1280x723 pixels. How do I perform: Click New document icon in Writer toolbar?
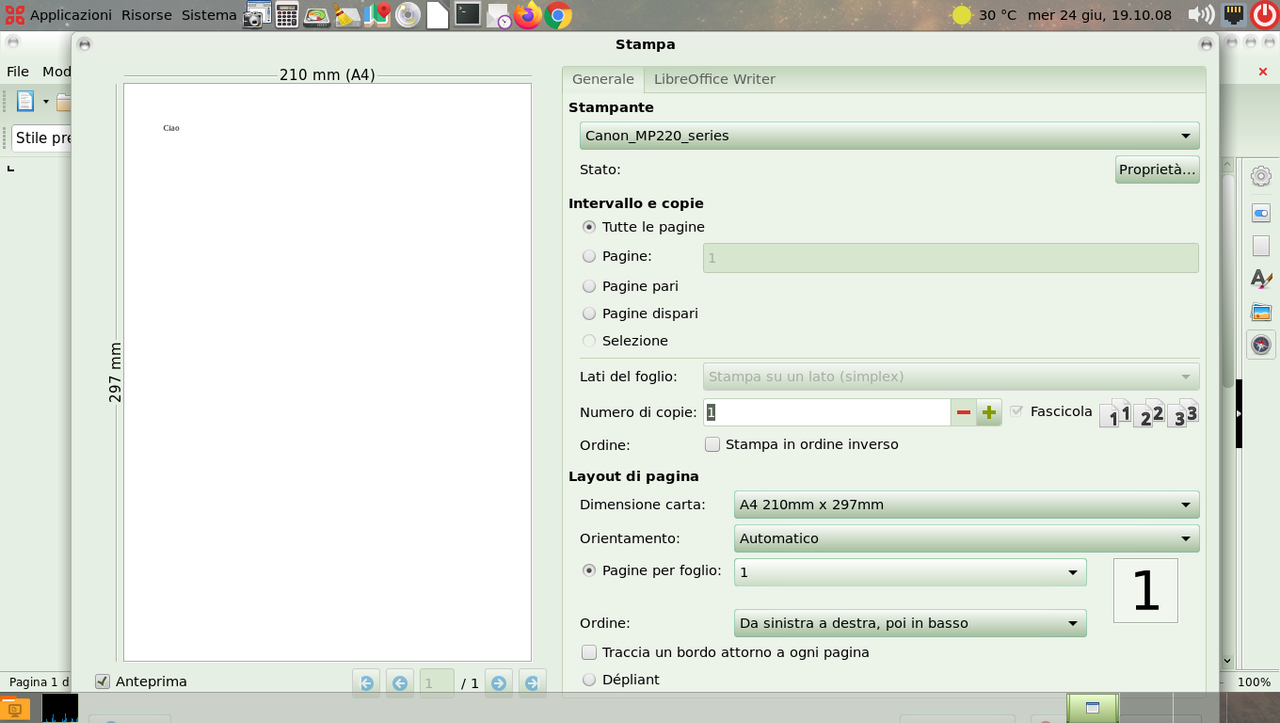point(24,101)
